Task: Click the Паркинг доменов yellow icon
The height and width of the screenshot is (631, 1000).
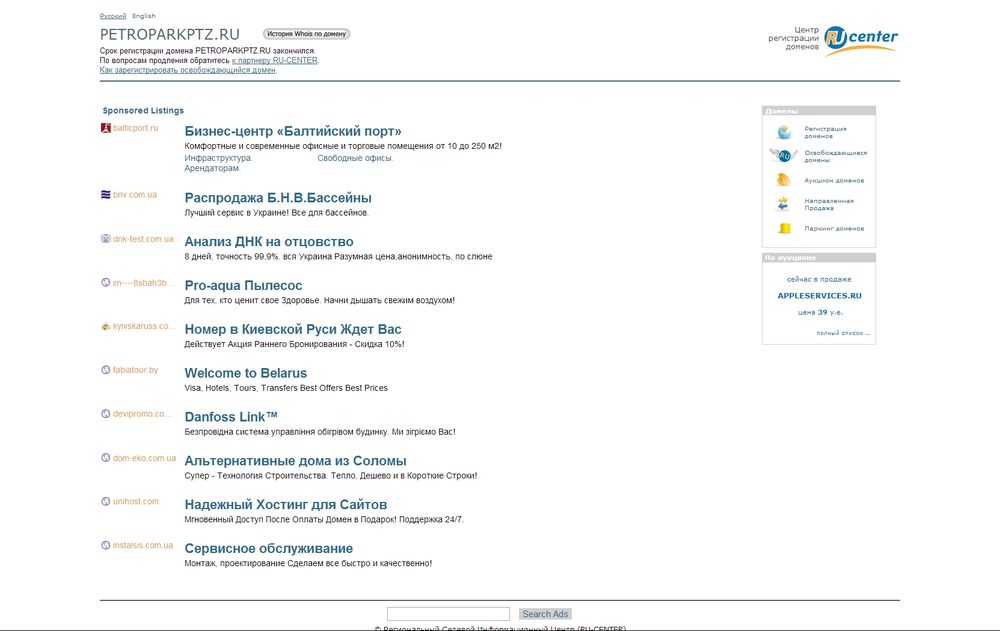Action: click(x=784, y=228)
